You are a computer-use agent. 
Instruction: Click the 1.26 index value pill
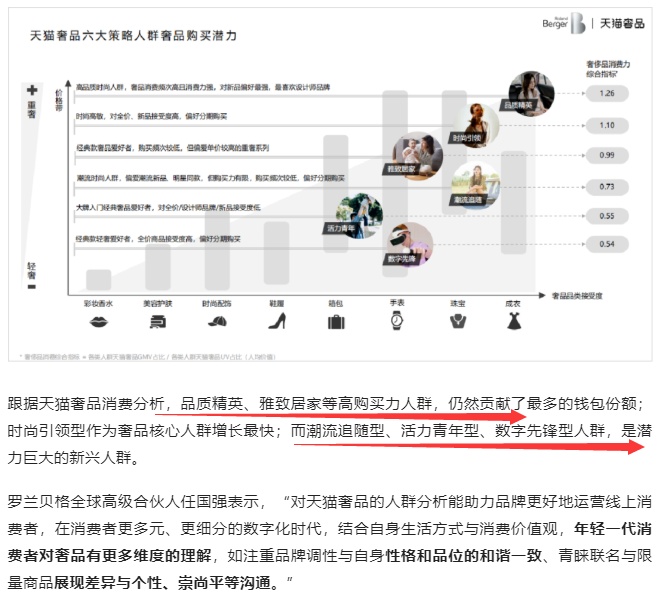click(607, 93)
